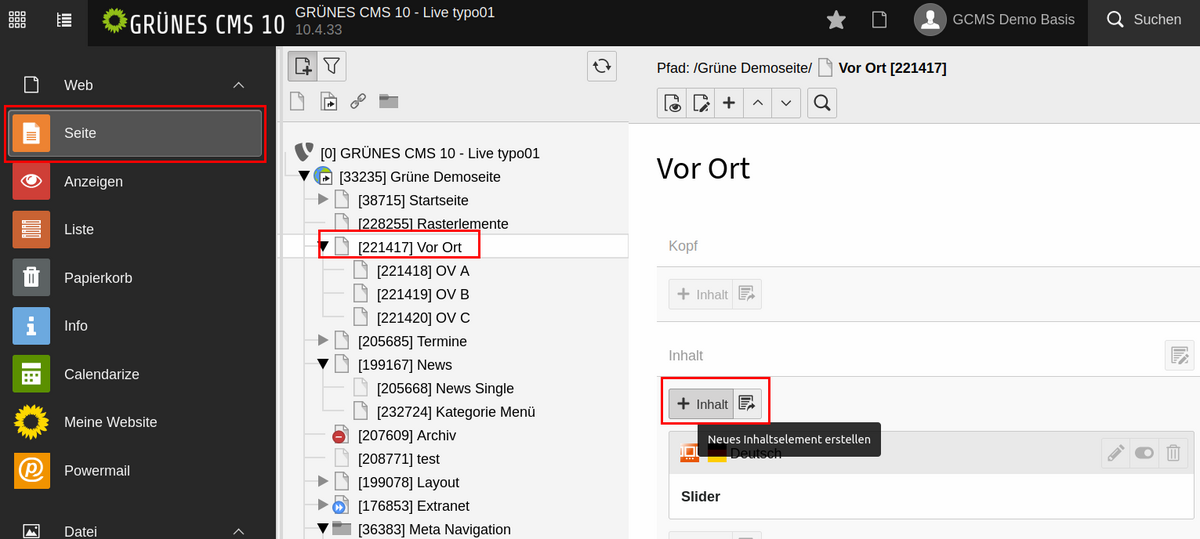Viewport: 1200px width, 539px height.
Task: Select page [221417] Vor Ort in tree
Action: [x=410, y=247]
